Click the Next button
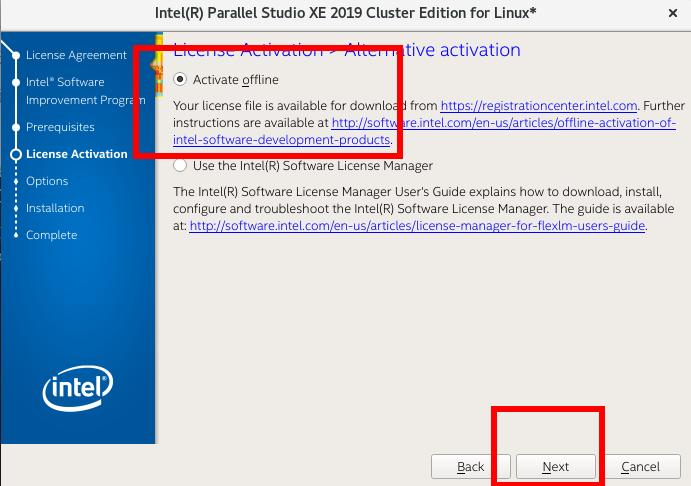 (x=555, y=467)
